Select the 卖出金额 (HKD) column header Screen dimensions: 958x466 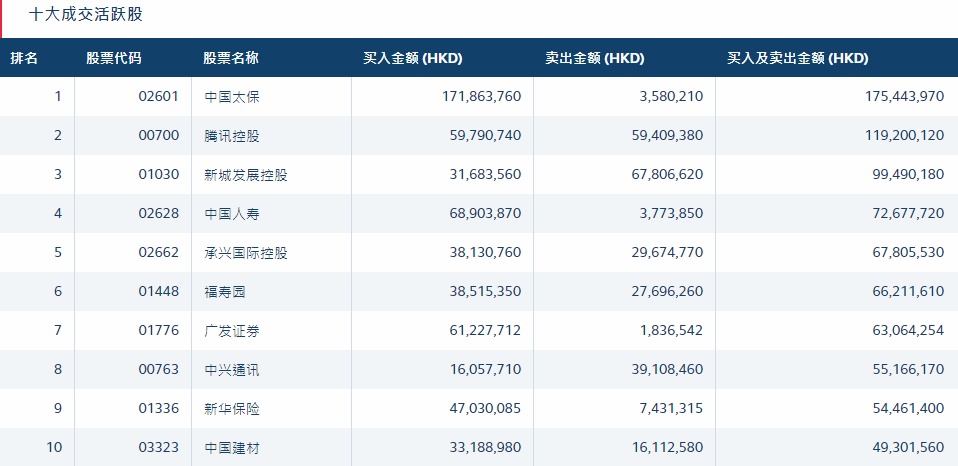[x=594, y=58]
